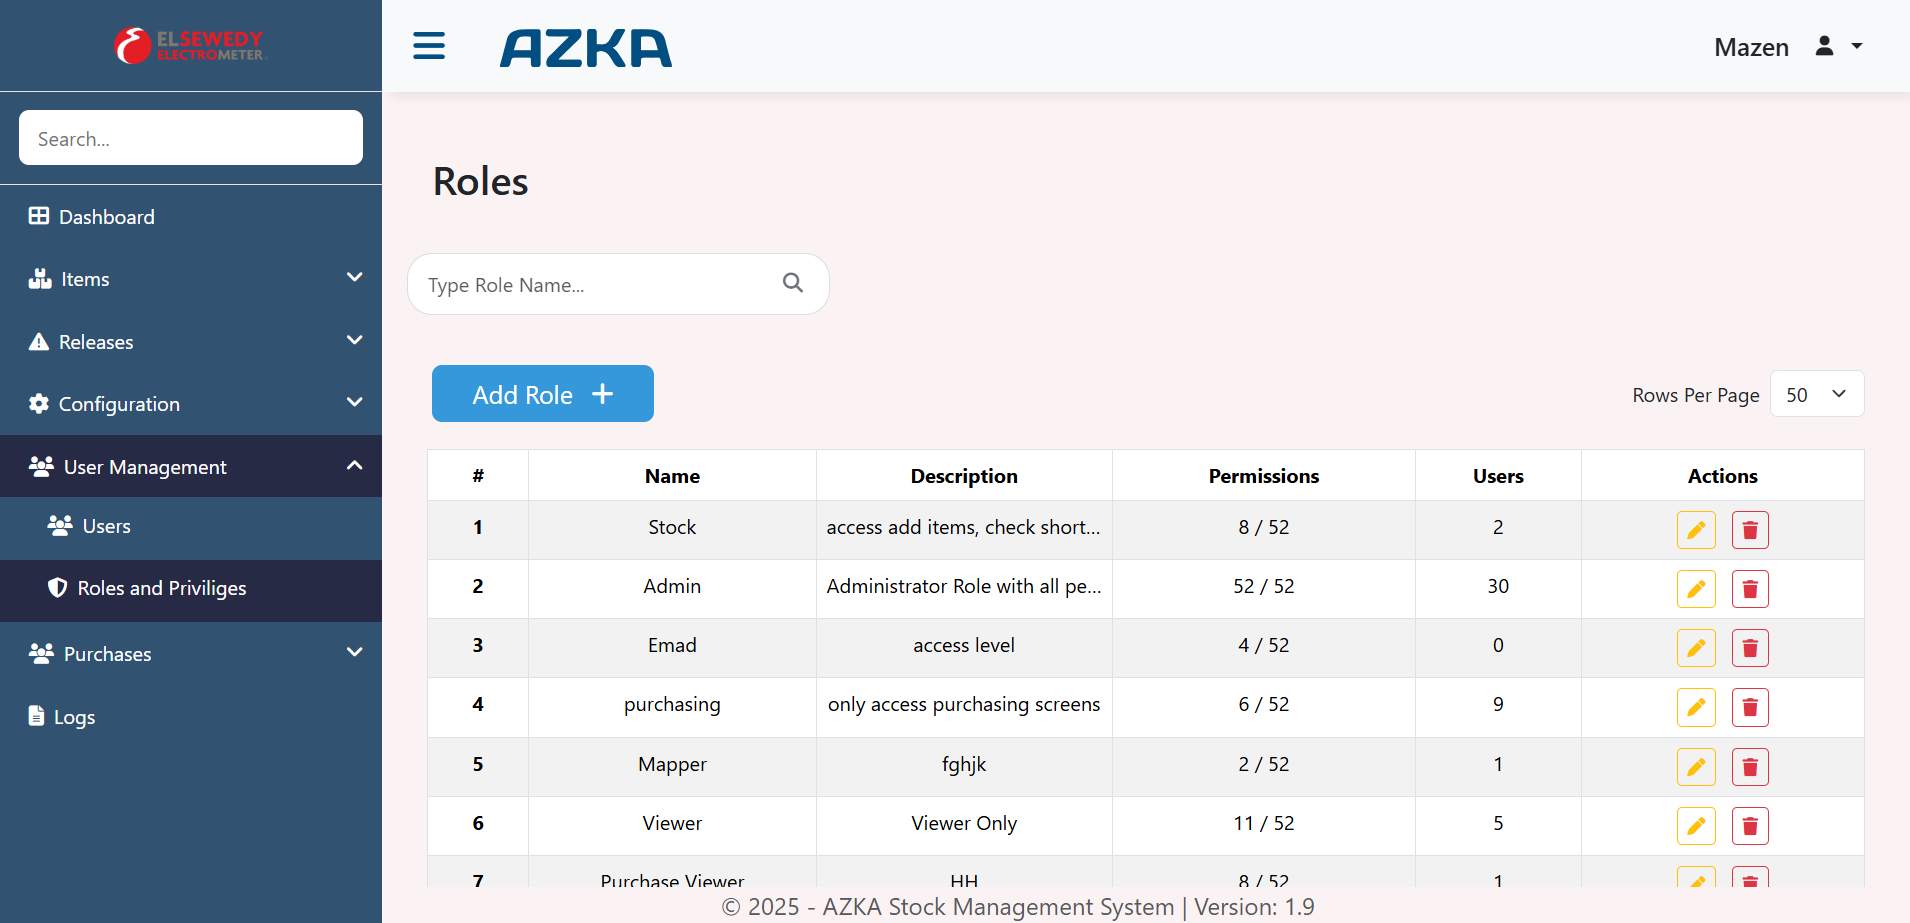Edit the Stock role with pencil icon
The height and width of the screenshot is (923, 1910).
click(x=1696, y=530)
